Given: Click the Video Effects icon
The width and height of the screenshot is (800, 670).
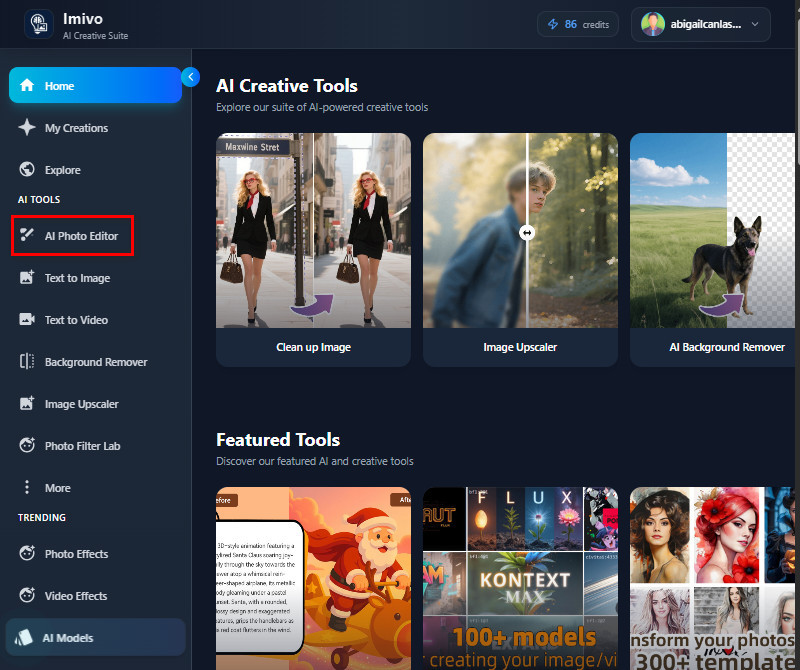Looking at the screenshot, I should click(x=27, y=595).
